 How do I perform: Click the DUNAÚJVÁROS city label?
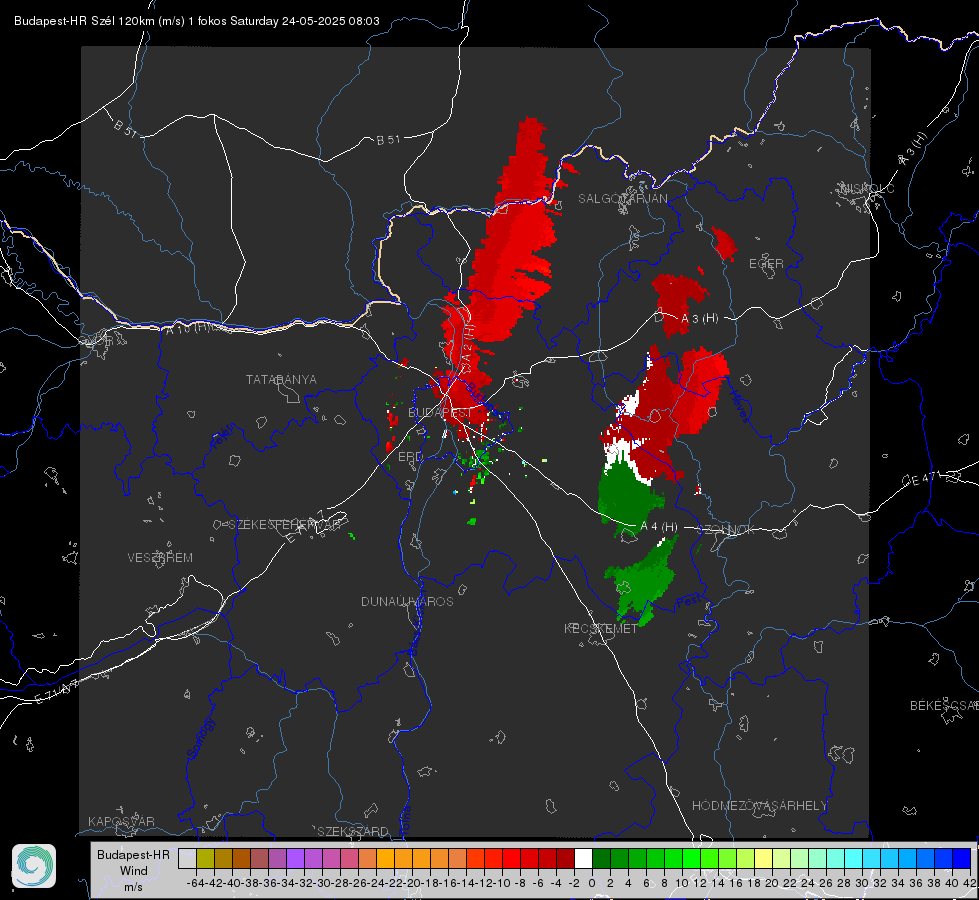coord(407,601)
